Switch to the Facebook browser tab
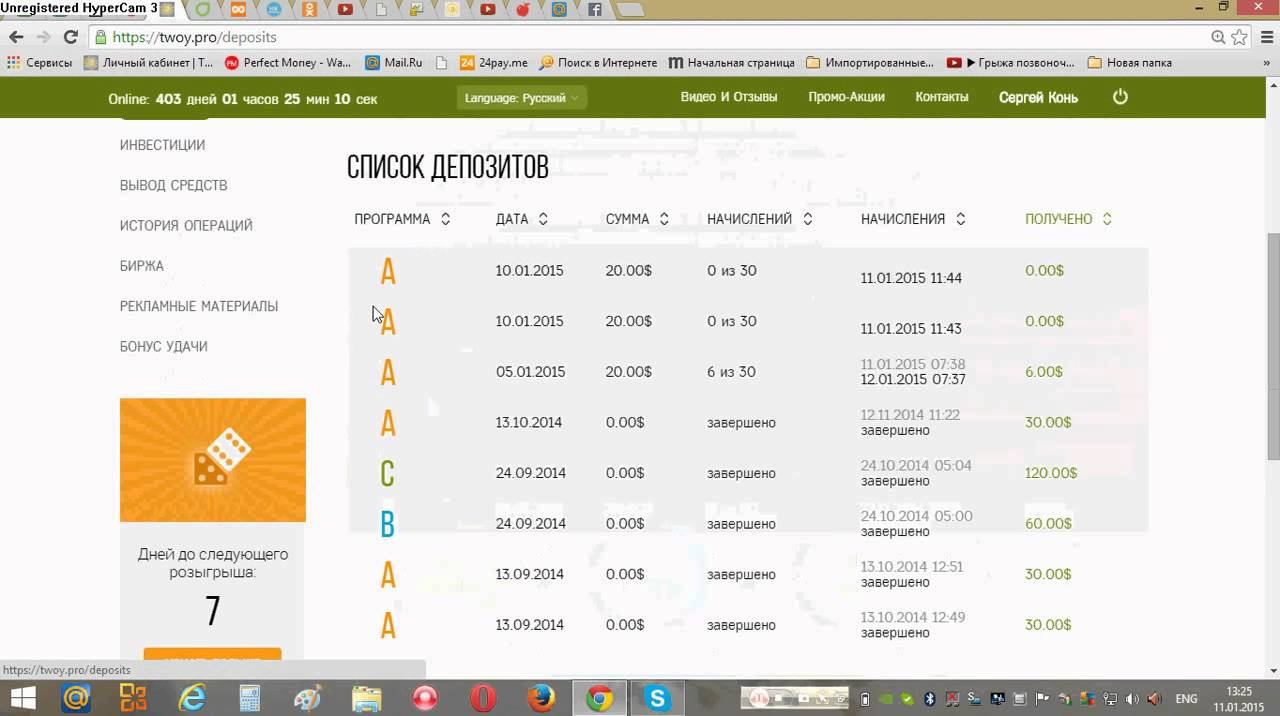 pos(594,9)
